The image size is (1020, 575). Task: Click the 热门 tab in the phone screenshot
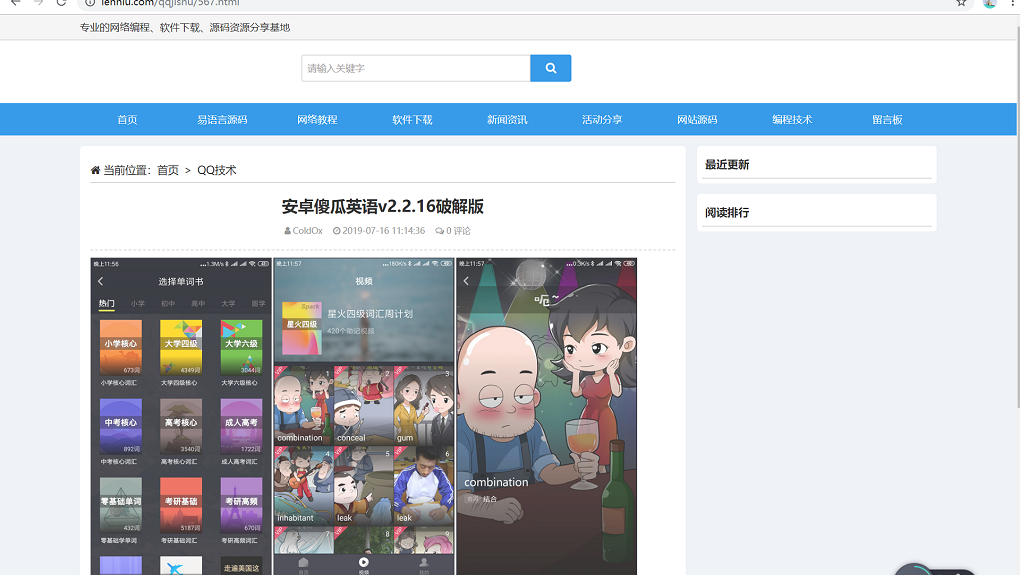[x=107, y=304]
